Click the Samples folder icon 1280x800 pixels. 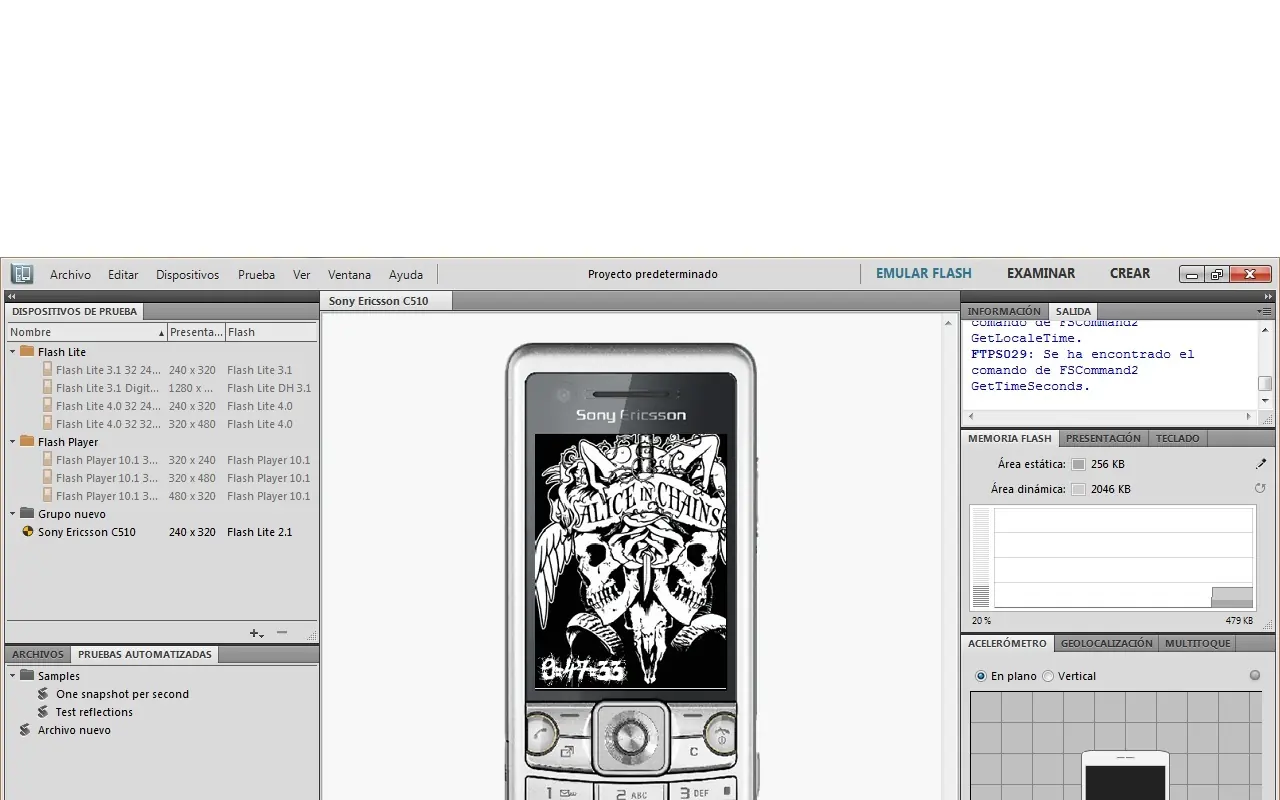[27, 676]
